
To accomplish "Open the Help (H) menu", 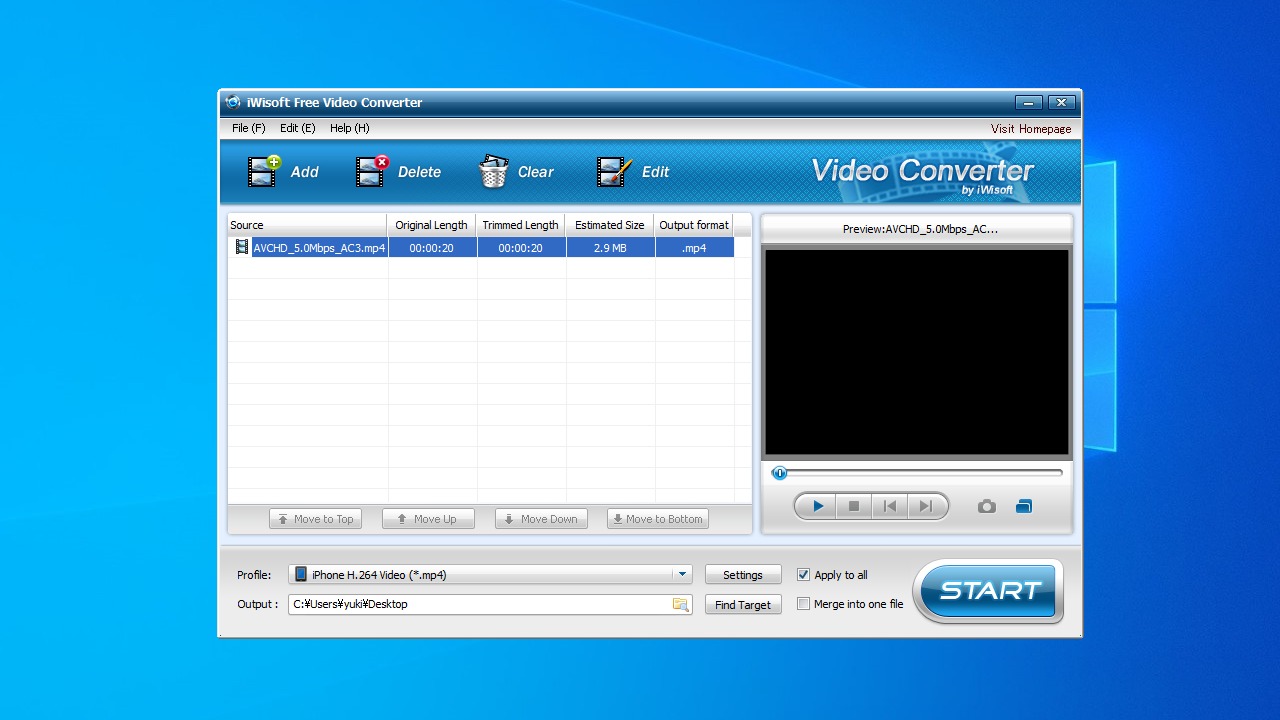I will pyautogui.click(x=350, y=128).
